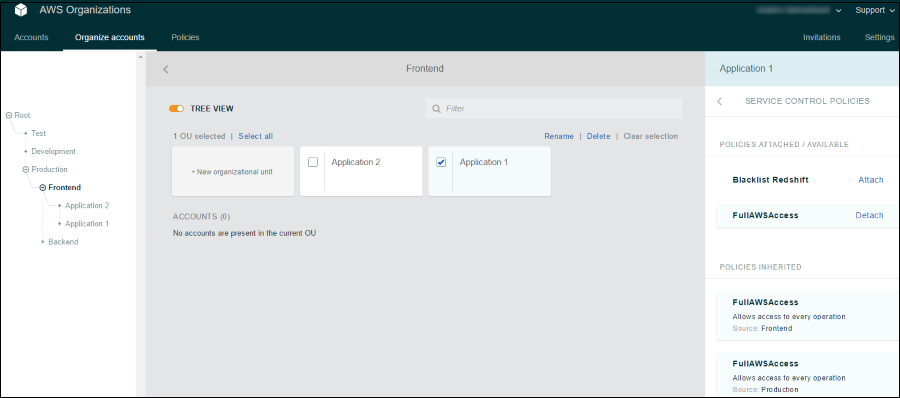
Task: Click the '1 OU selected' text
Action: 199,136
